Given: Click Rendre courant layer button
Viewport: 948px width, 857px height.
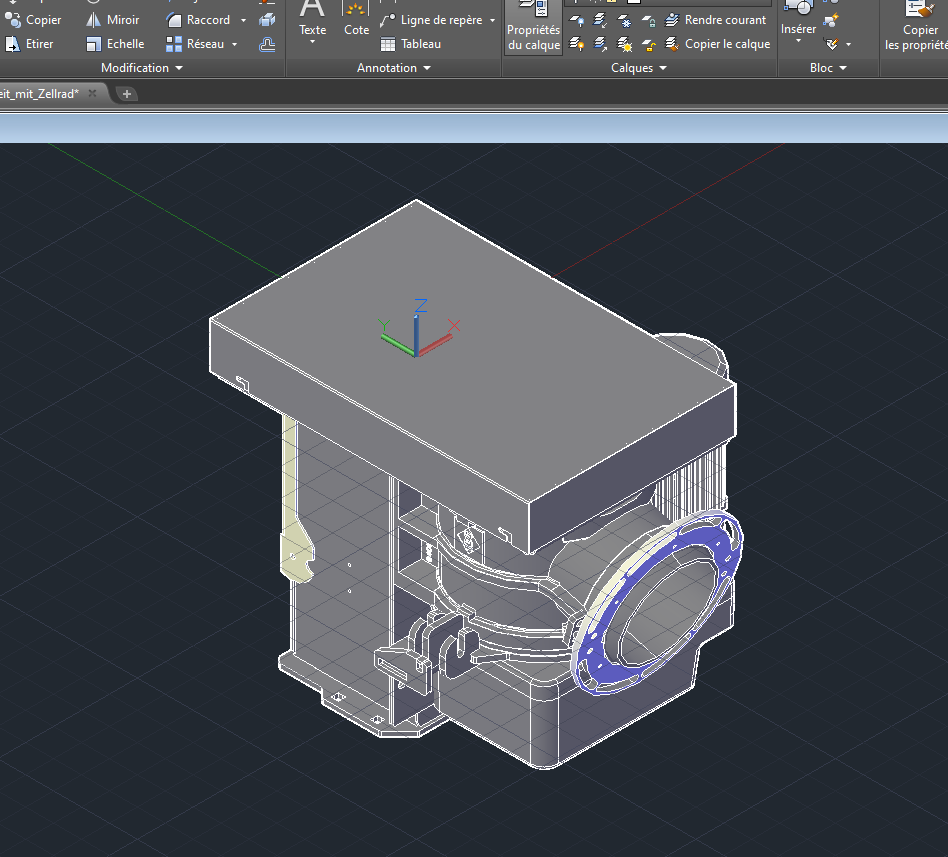Looking at the screenshot, I should pyautogui.click(x=715, y=20).
